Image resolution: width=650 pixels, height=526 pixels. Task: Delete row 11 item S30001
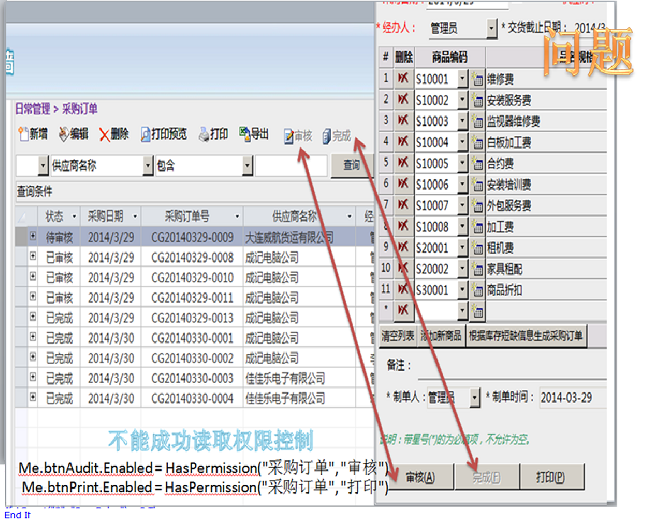(403, 290)
